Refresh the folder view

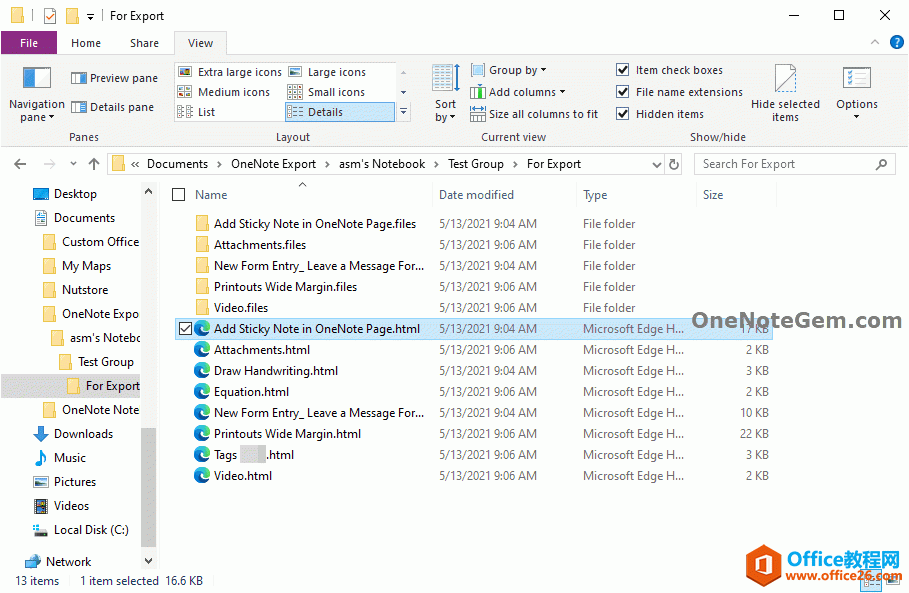671,163
